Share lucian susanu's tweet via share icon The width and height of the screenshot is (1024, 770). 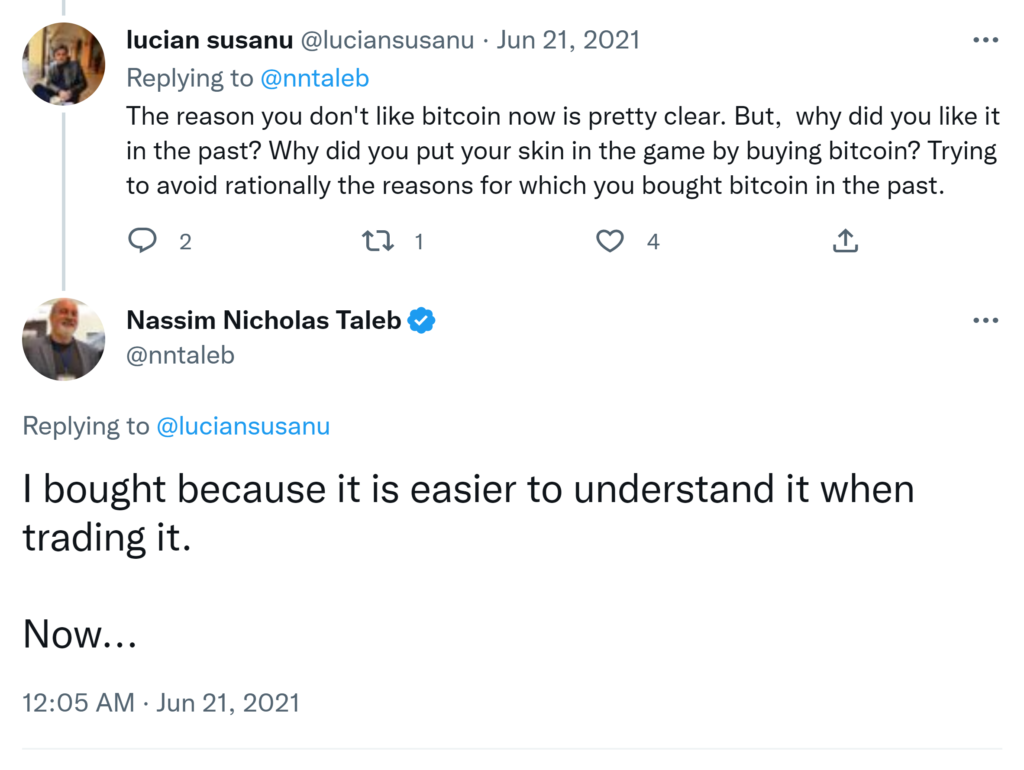(x=845, y=241)
